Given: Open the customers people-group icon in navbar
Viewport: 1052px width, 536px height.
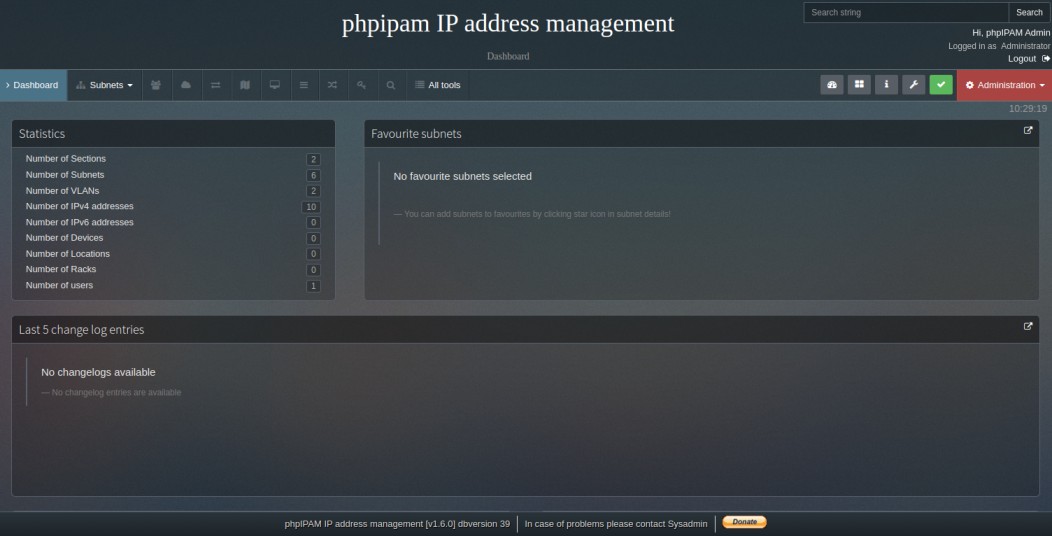Looking at the screenshot, I should pyautogui.click(x=156, y=85).
